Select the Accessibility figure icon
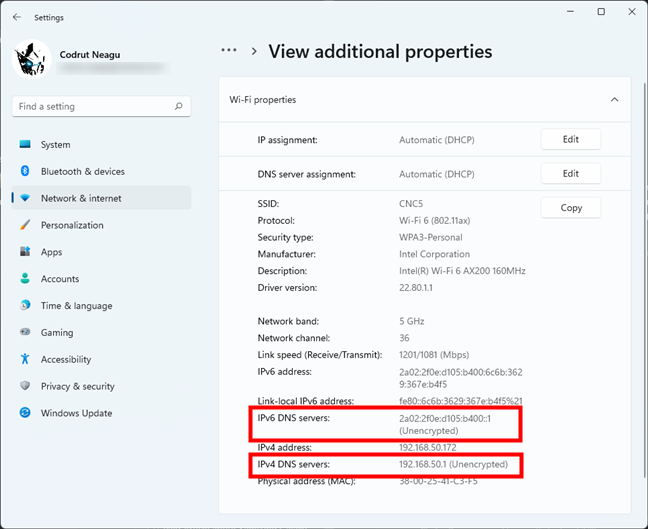This screenshot has width=648, height=529. click(x=25, y=359)
